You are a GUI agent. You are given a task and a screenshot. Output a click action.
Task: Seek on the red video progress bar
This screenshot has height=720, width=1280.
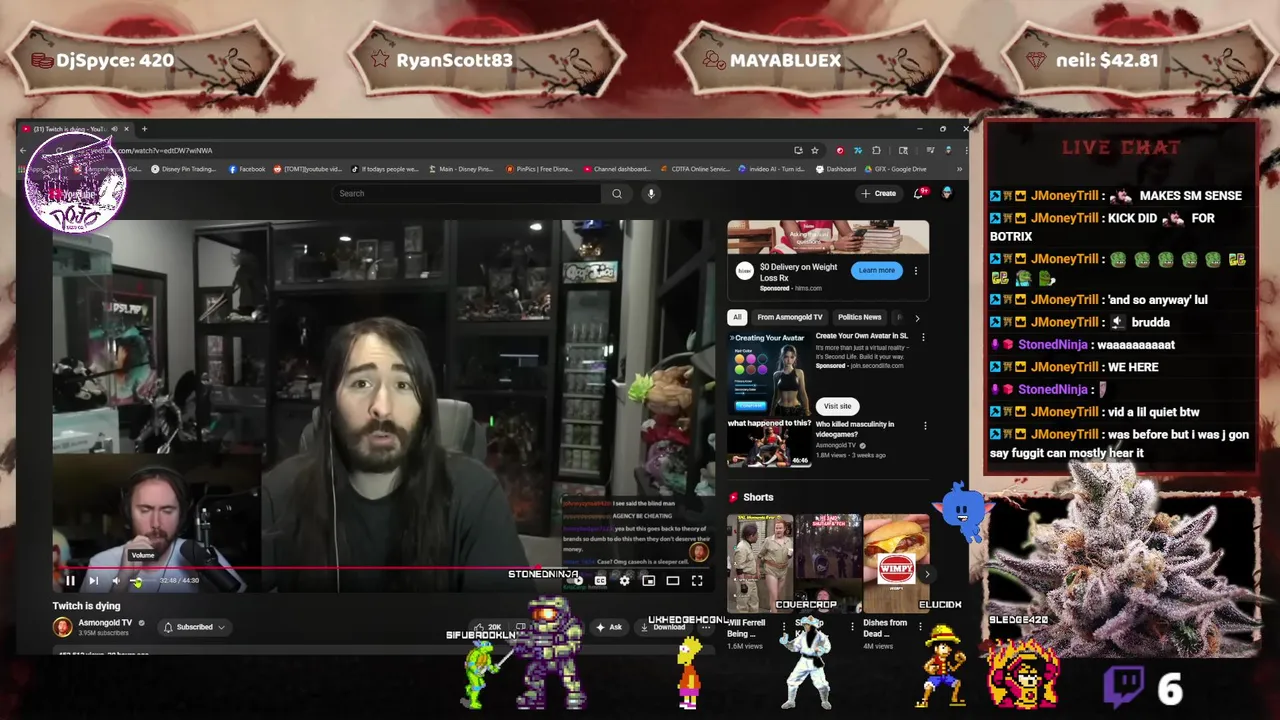[383, 567]
